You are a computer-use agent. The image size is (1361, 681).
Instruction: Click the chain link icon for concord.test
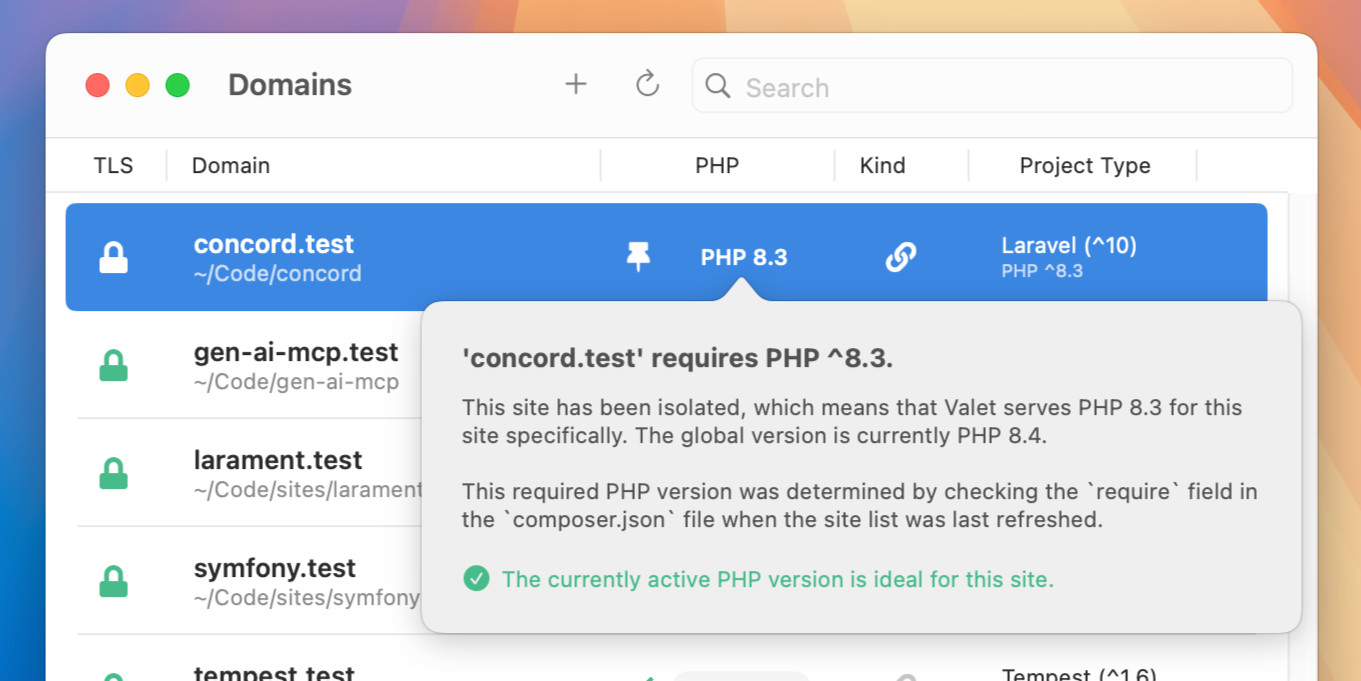901,257
